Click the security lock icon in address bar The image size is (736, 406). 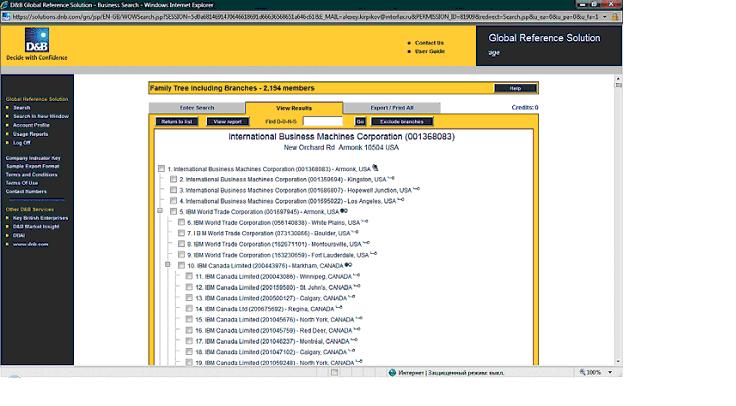pyautogui.click(x=615, y=16)
